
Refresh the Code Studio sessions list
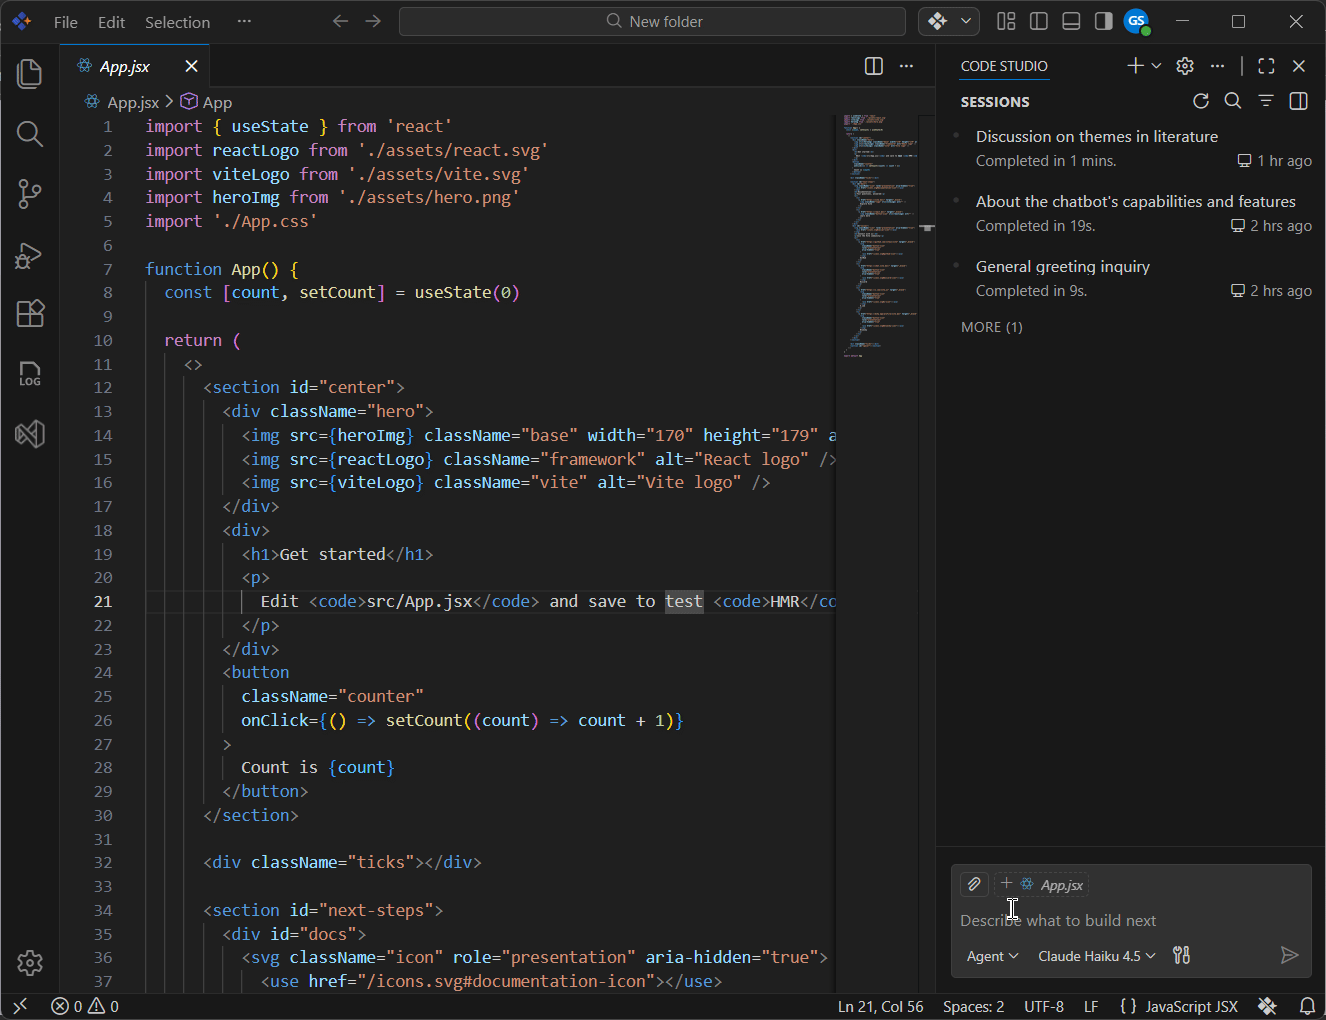(1201, 101)
